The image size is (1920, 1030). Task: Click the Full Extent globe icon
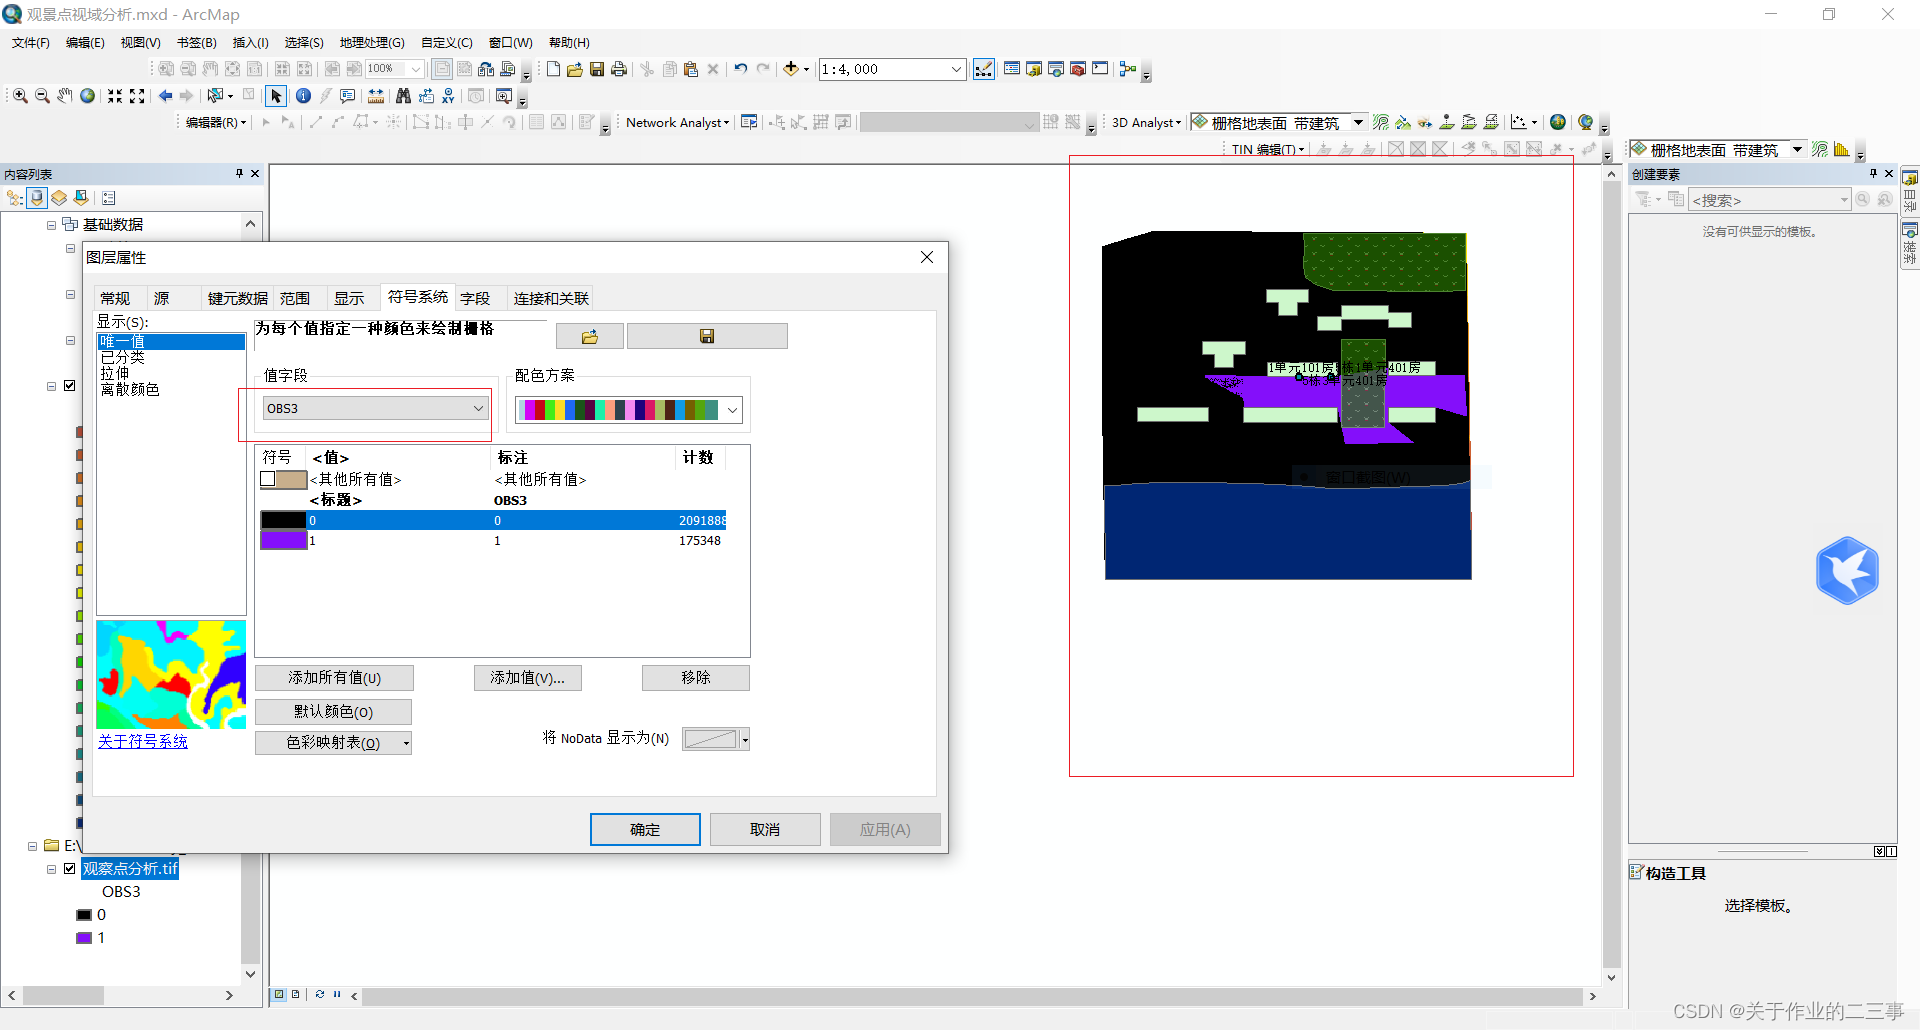point(88,96)
